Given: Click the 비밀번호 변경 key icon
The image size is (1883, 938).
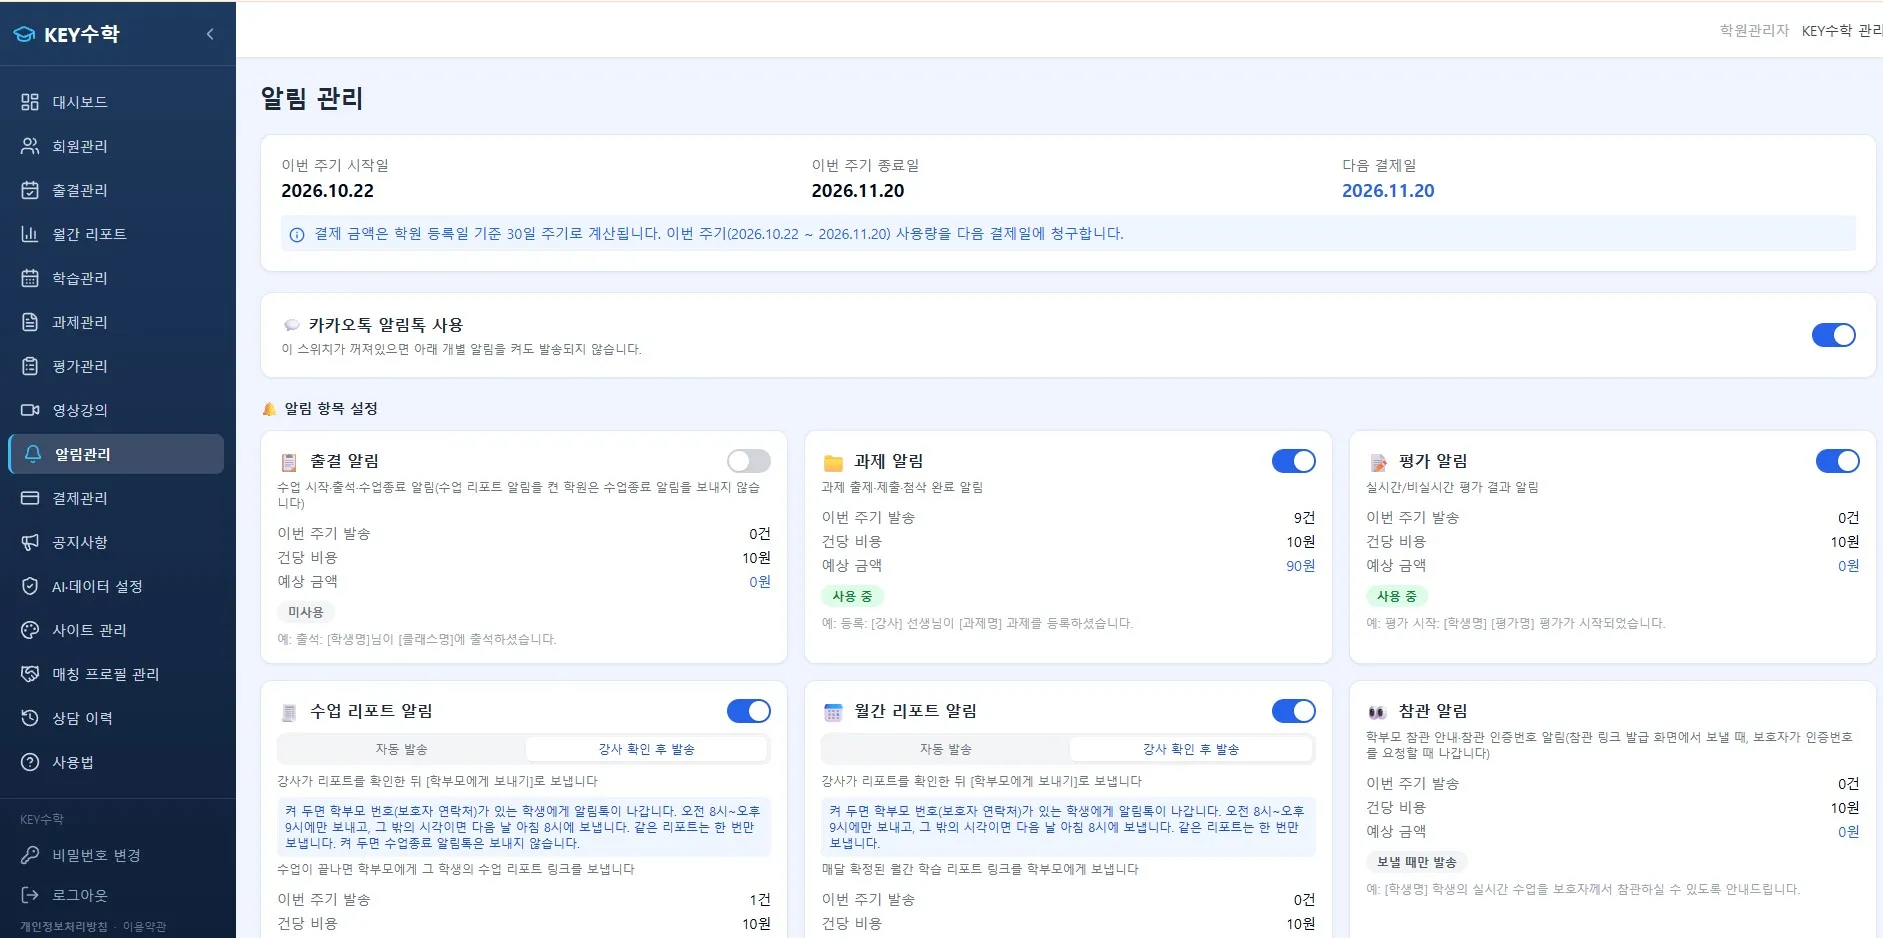Looking at the screenshot, I should pyautogui.click(x=30, y=855).
